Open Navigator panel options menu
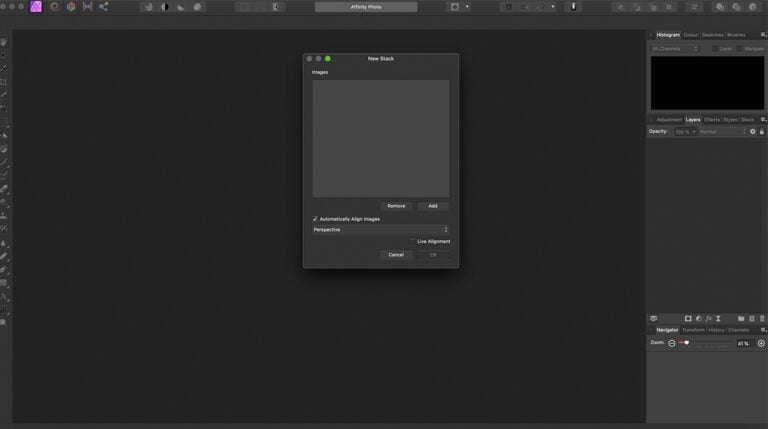This screenshot has height=429, width=768. click(763, 330)
